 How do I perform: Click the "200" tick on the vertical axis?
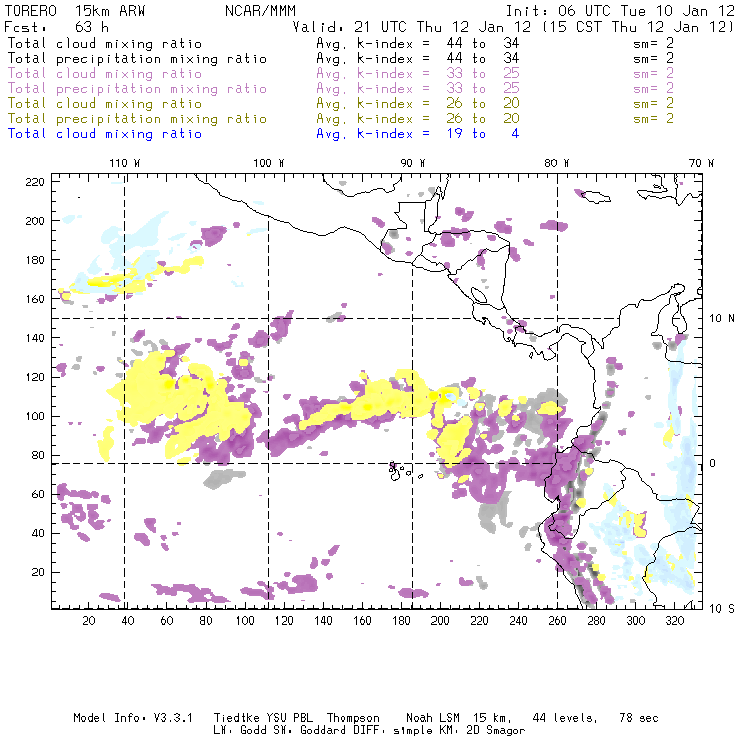[x=35, y=221]
